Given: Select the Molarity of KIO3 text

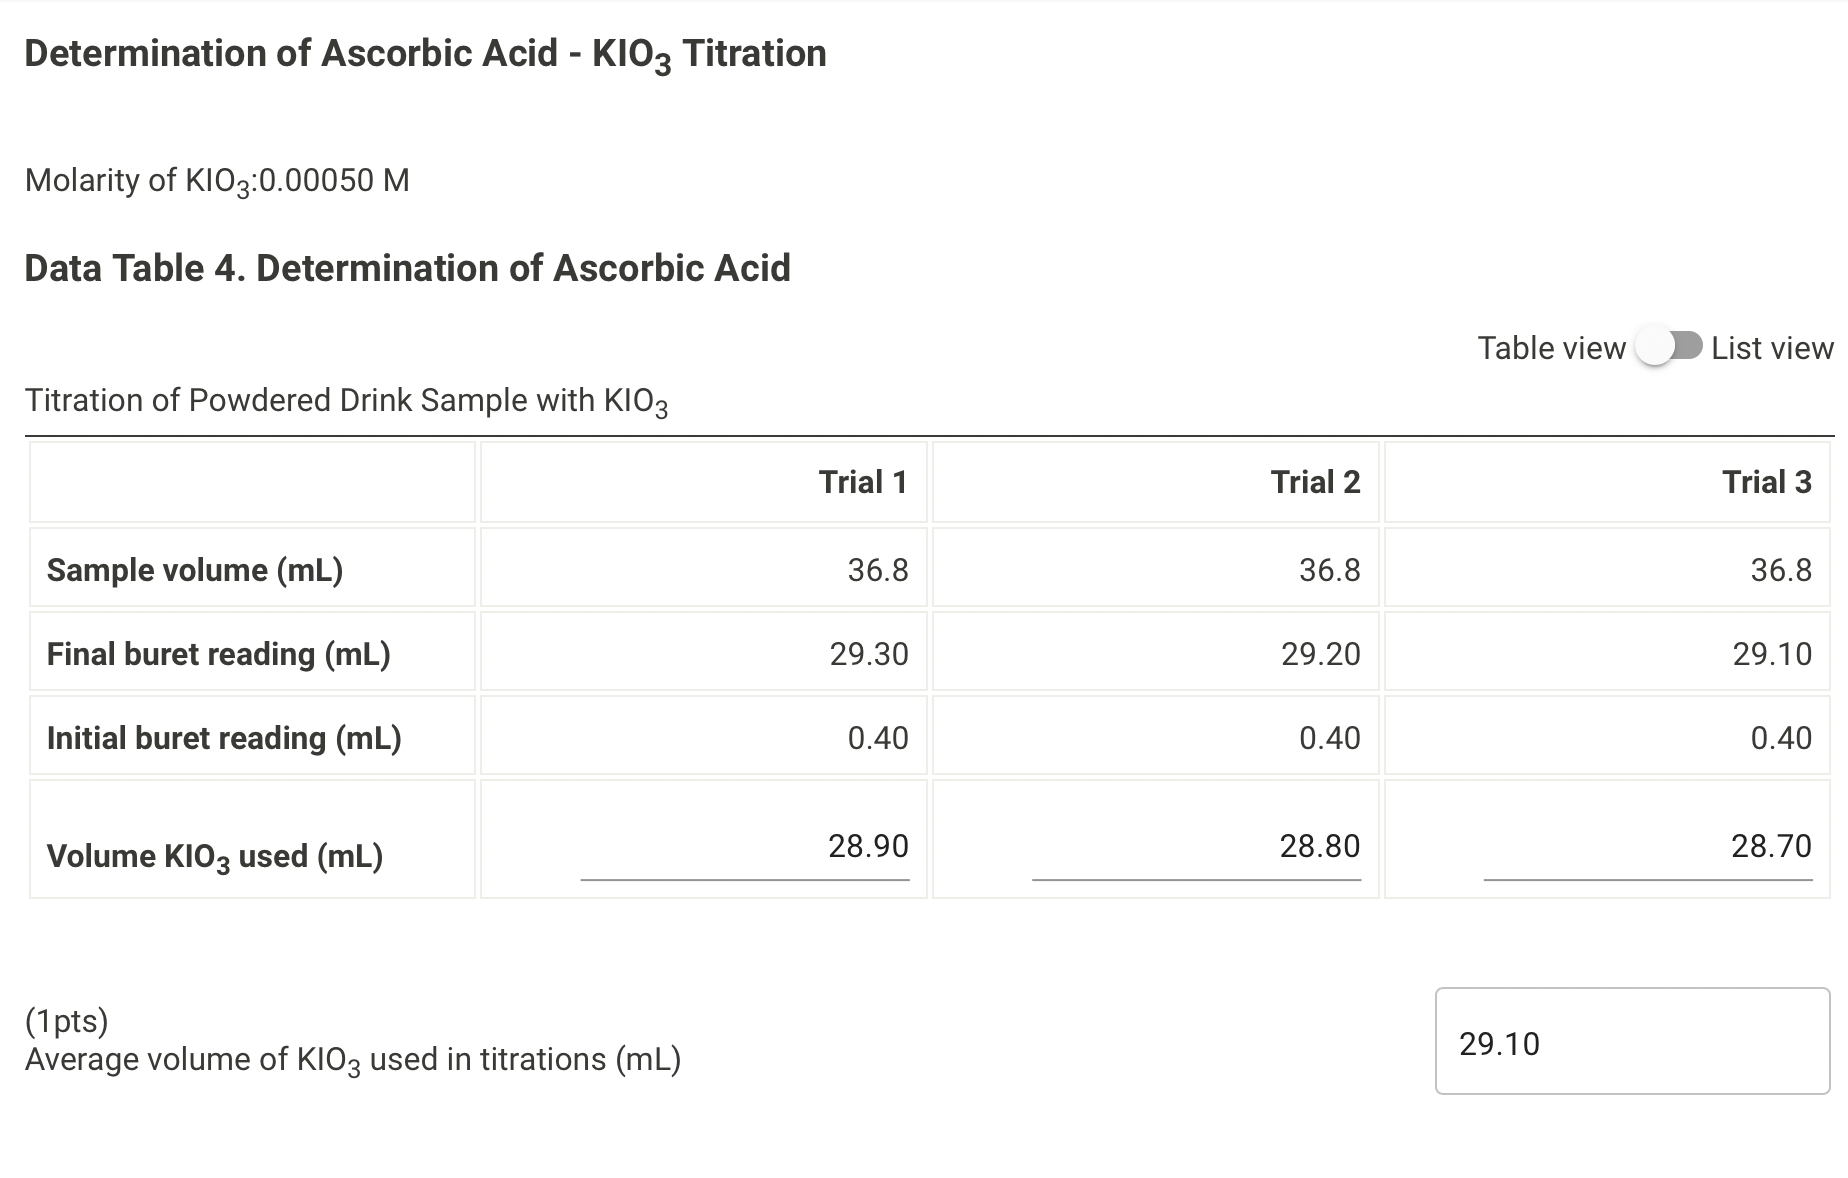Looking at the screenshot, I should [217, 180].
